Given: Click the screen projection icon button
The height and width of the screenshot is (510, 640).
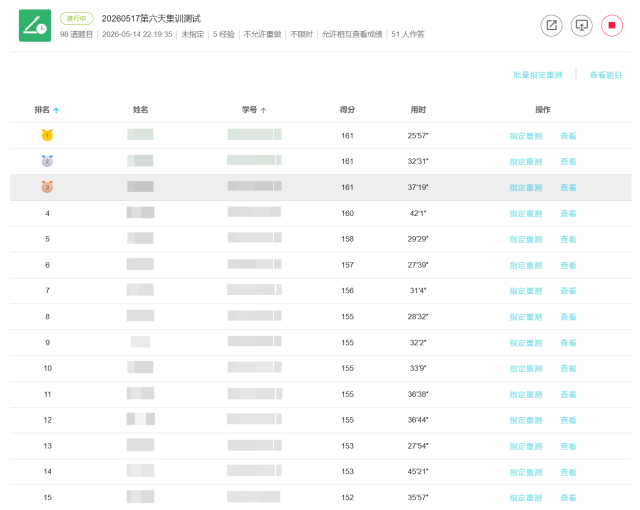Looking at the screenshot, I should coord(581,25).
